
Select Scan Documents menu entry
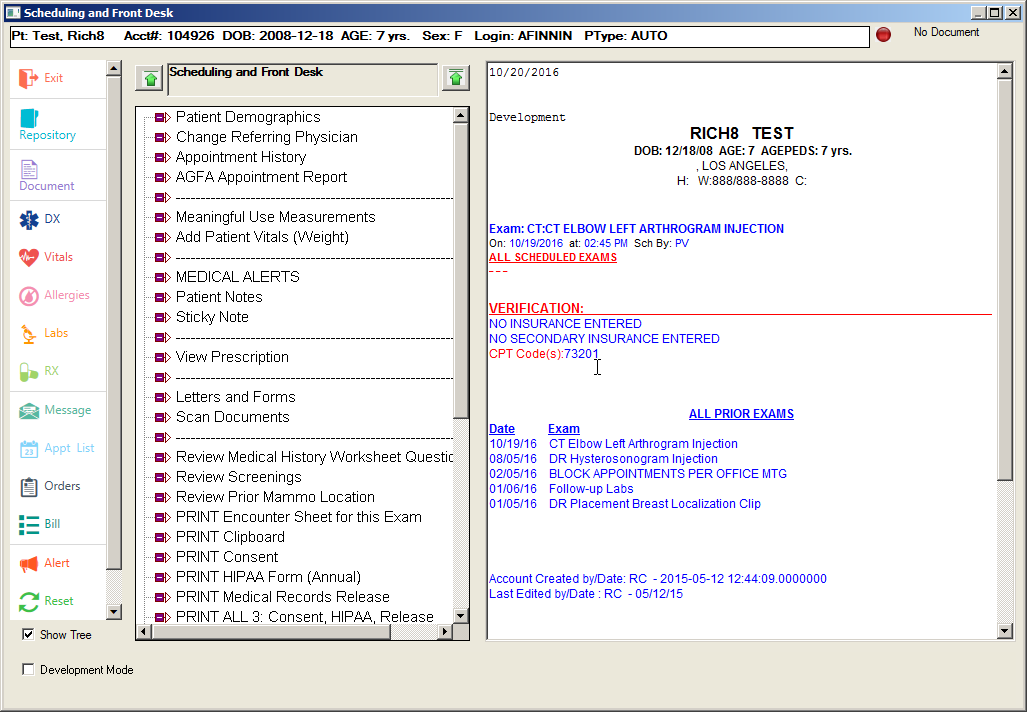[232, 417]
